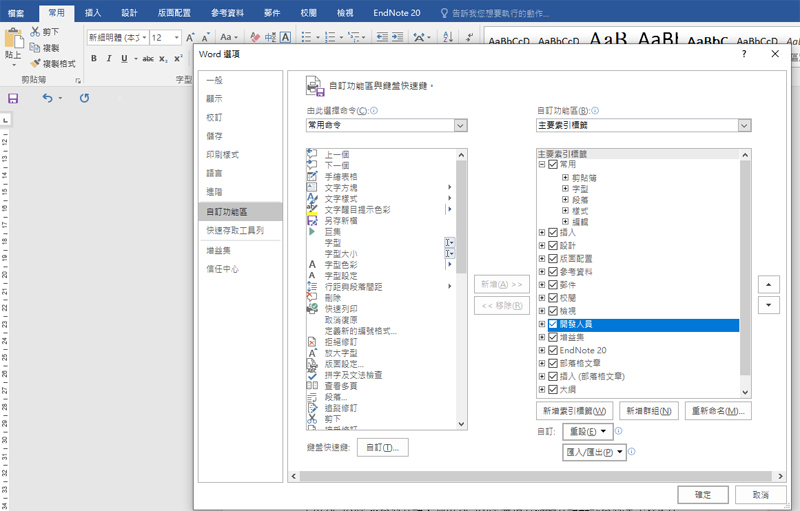Toggle the 參考資料 tab checkbox
The width and height of the screenshot is (800, 511).
[553, 272]
